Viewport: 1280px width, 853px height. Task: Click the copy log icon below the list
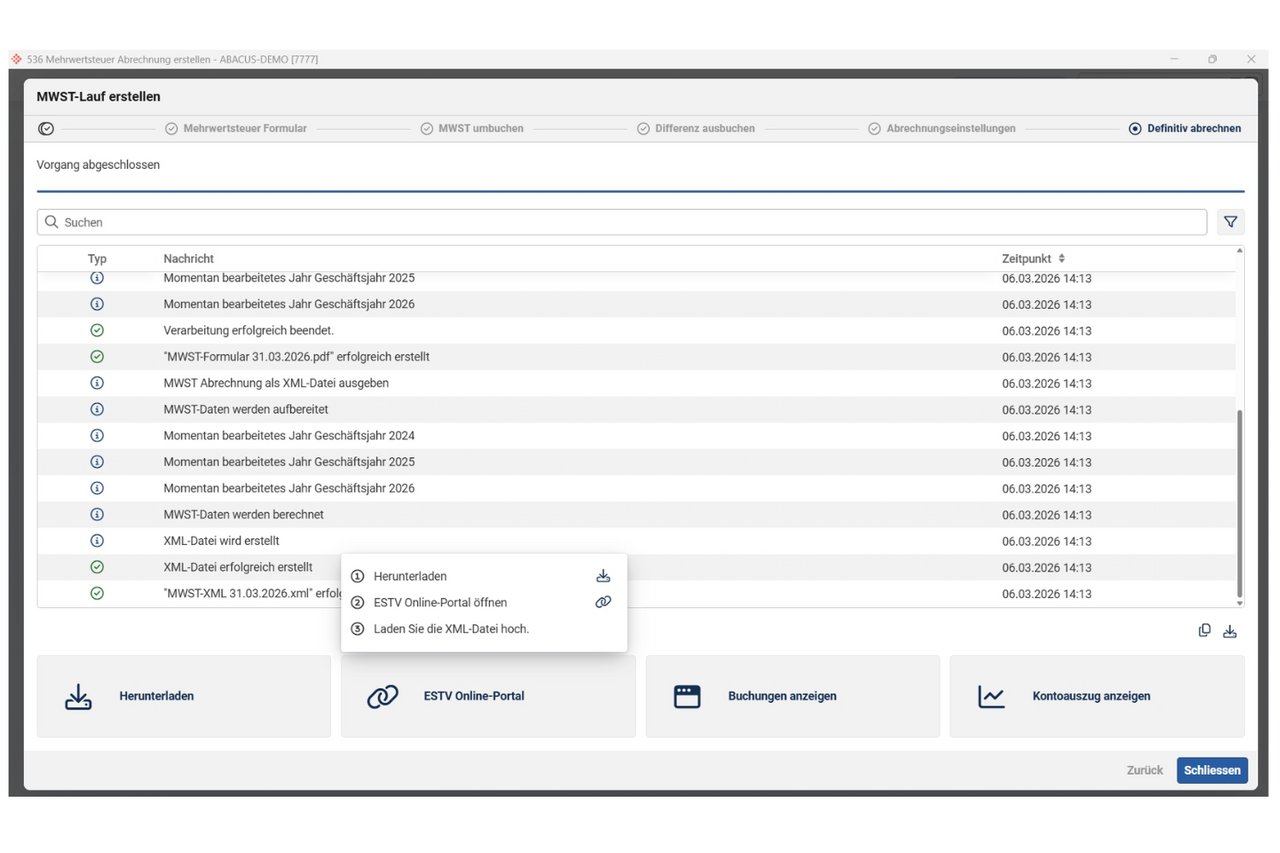(1205, 631)
